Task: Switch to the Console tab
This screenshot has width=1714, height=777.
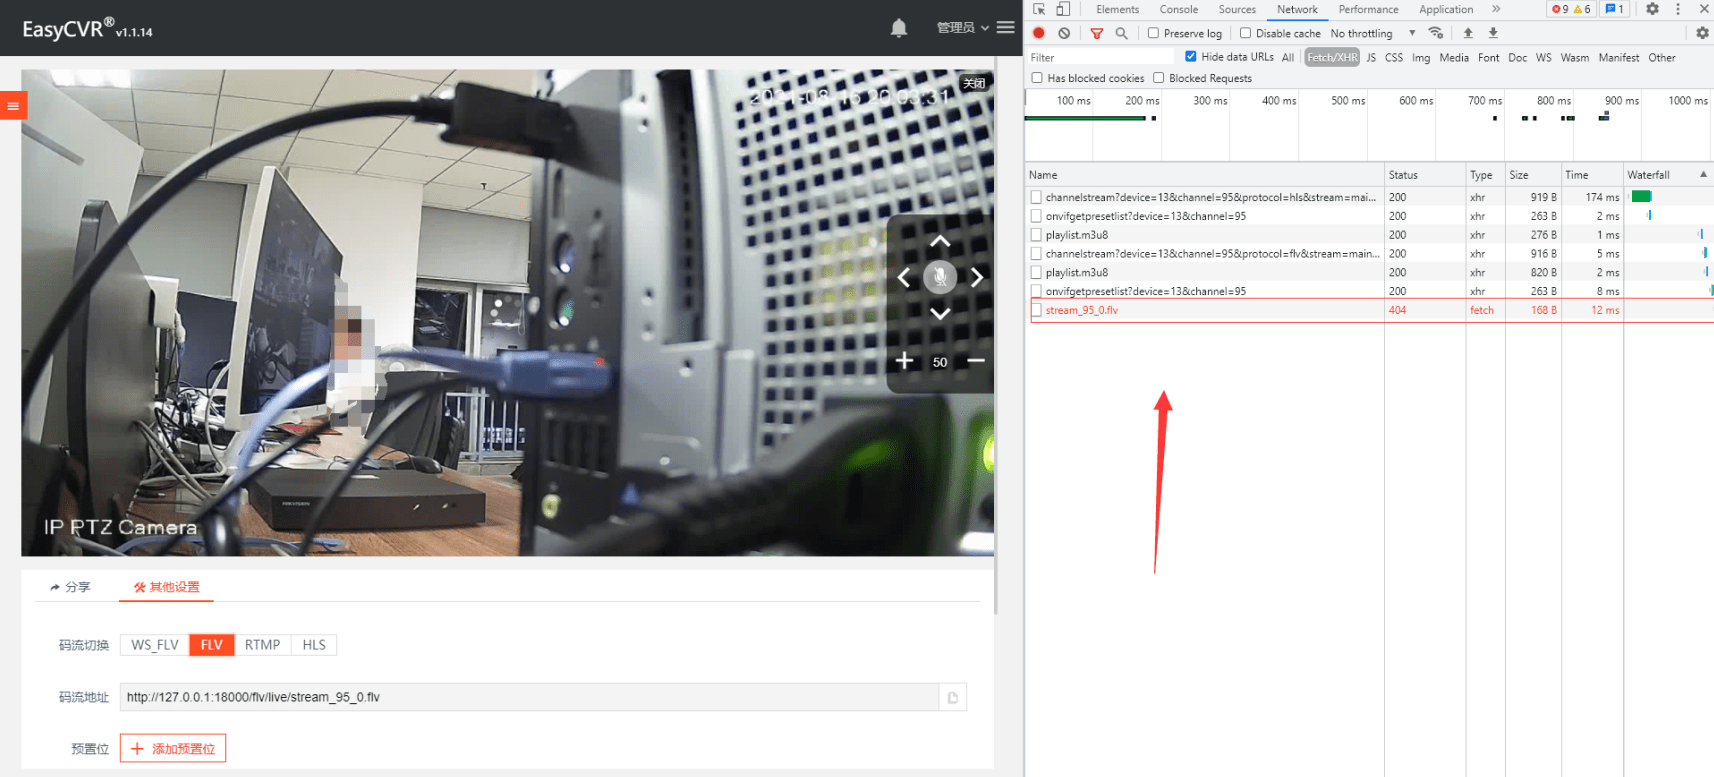Action: (x=1178, y=9)
